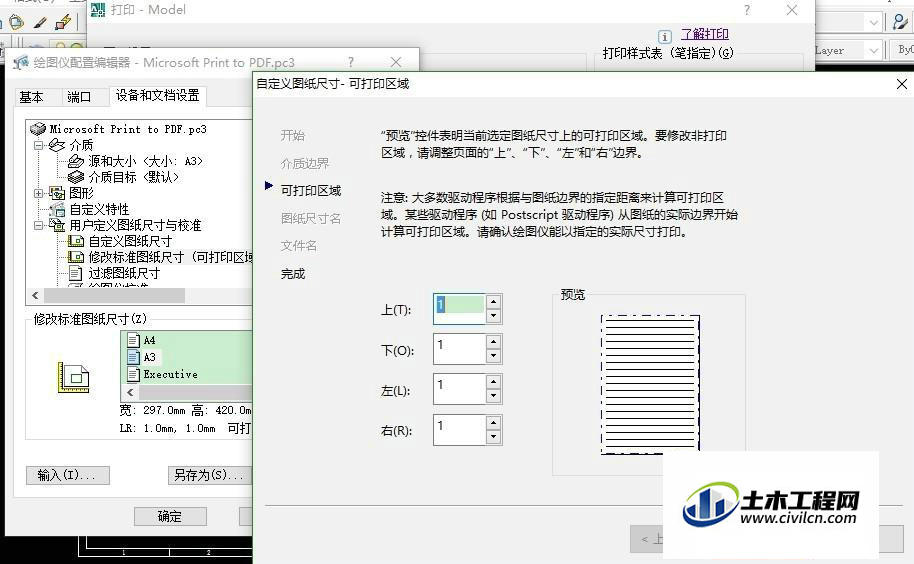Click the 可打印区域 wizard step
Screen dimensions: 914x564
point(311,191)
